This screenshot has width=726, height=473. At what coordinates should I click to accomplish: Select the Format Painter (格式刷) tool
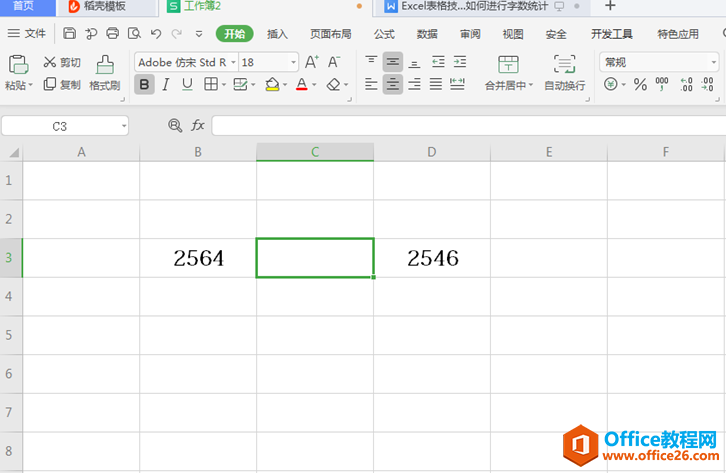tap(104, 71)
